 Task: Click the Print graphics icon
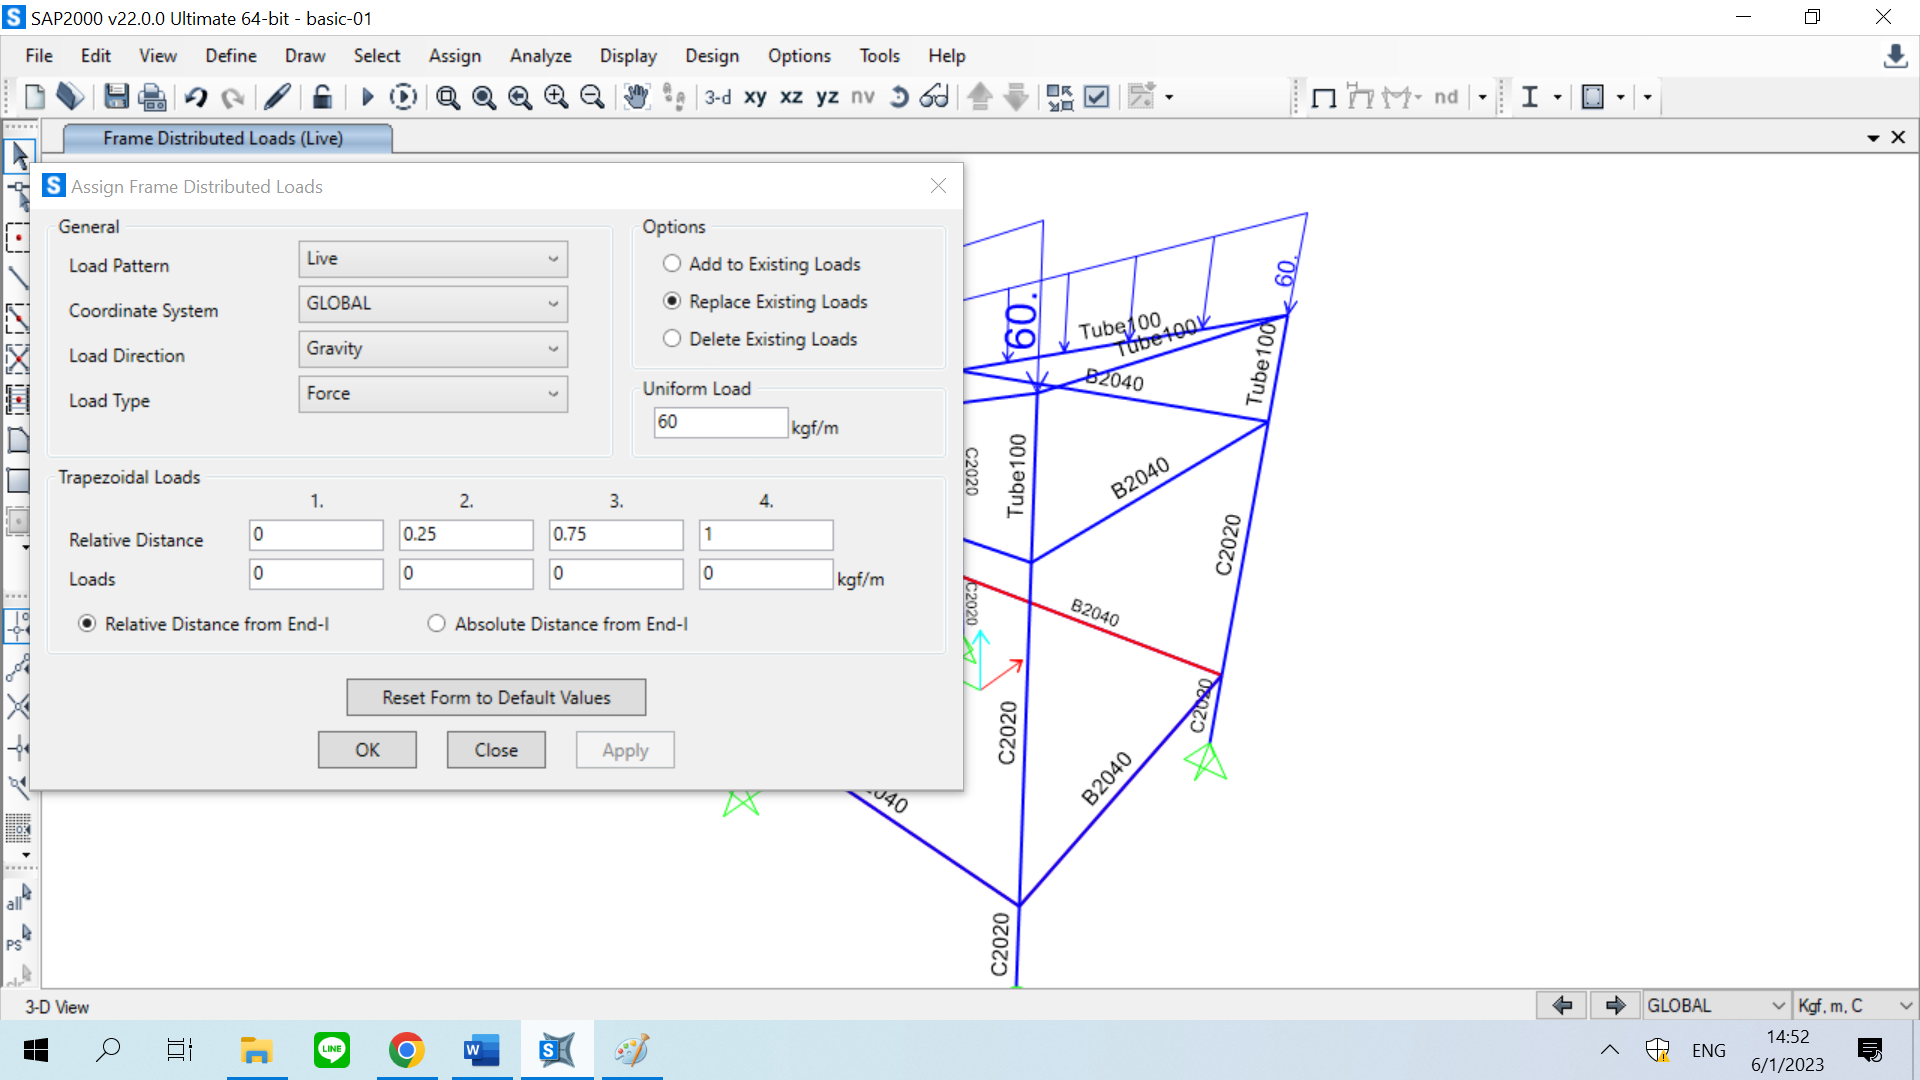[152, 97]
